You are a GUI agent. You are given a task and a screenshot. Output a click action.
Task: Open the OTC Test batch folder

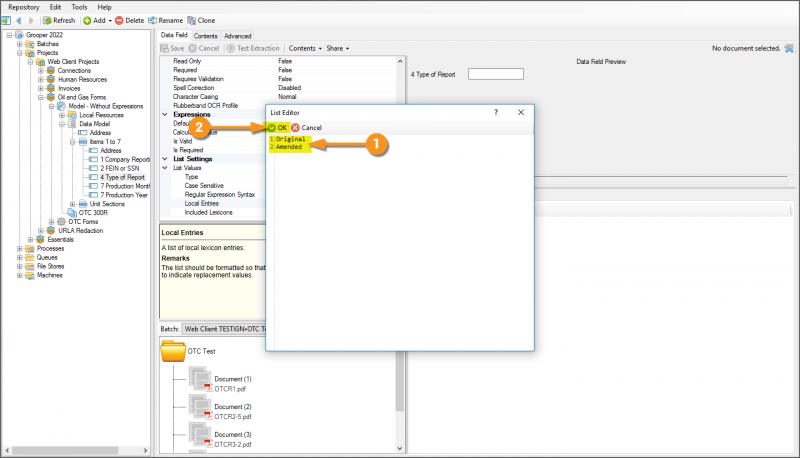pos(173,351)
